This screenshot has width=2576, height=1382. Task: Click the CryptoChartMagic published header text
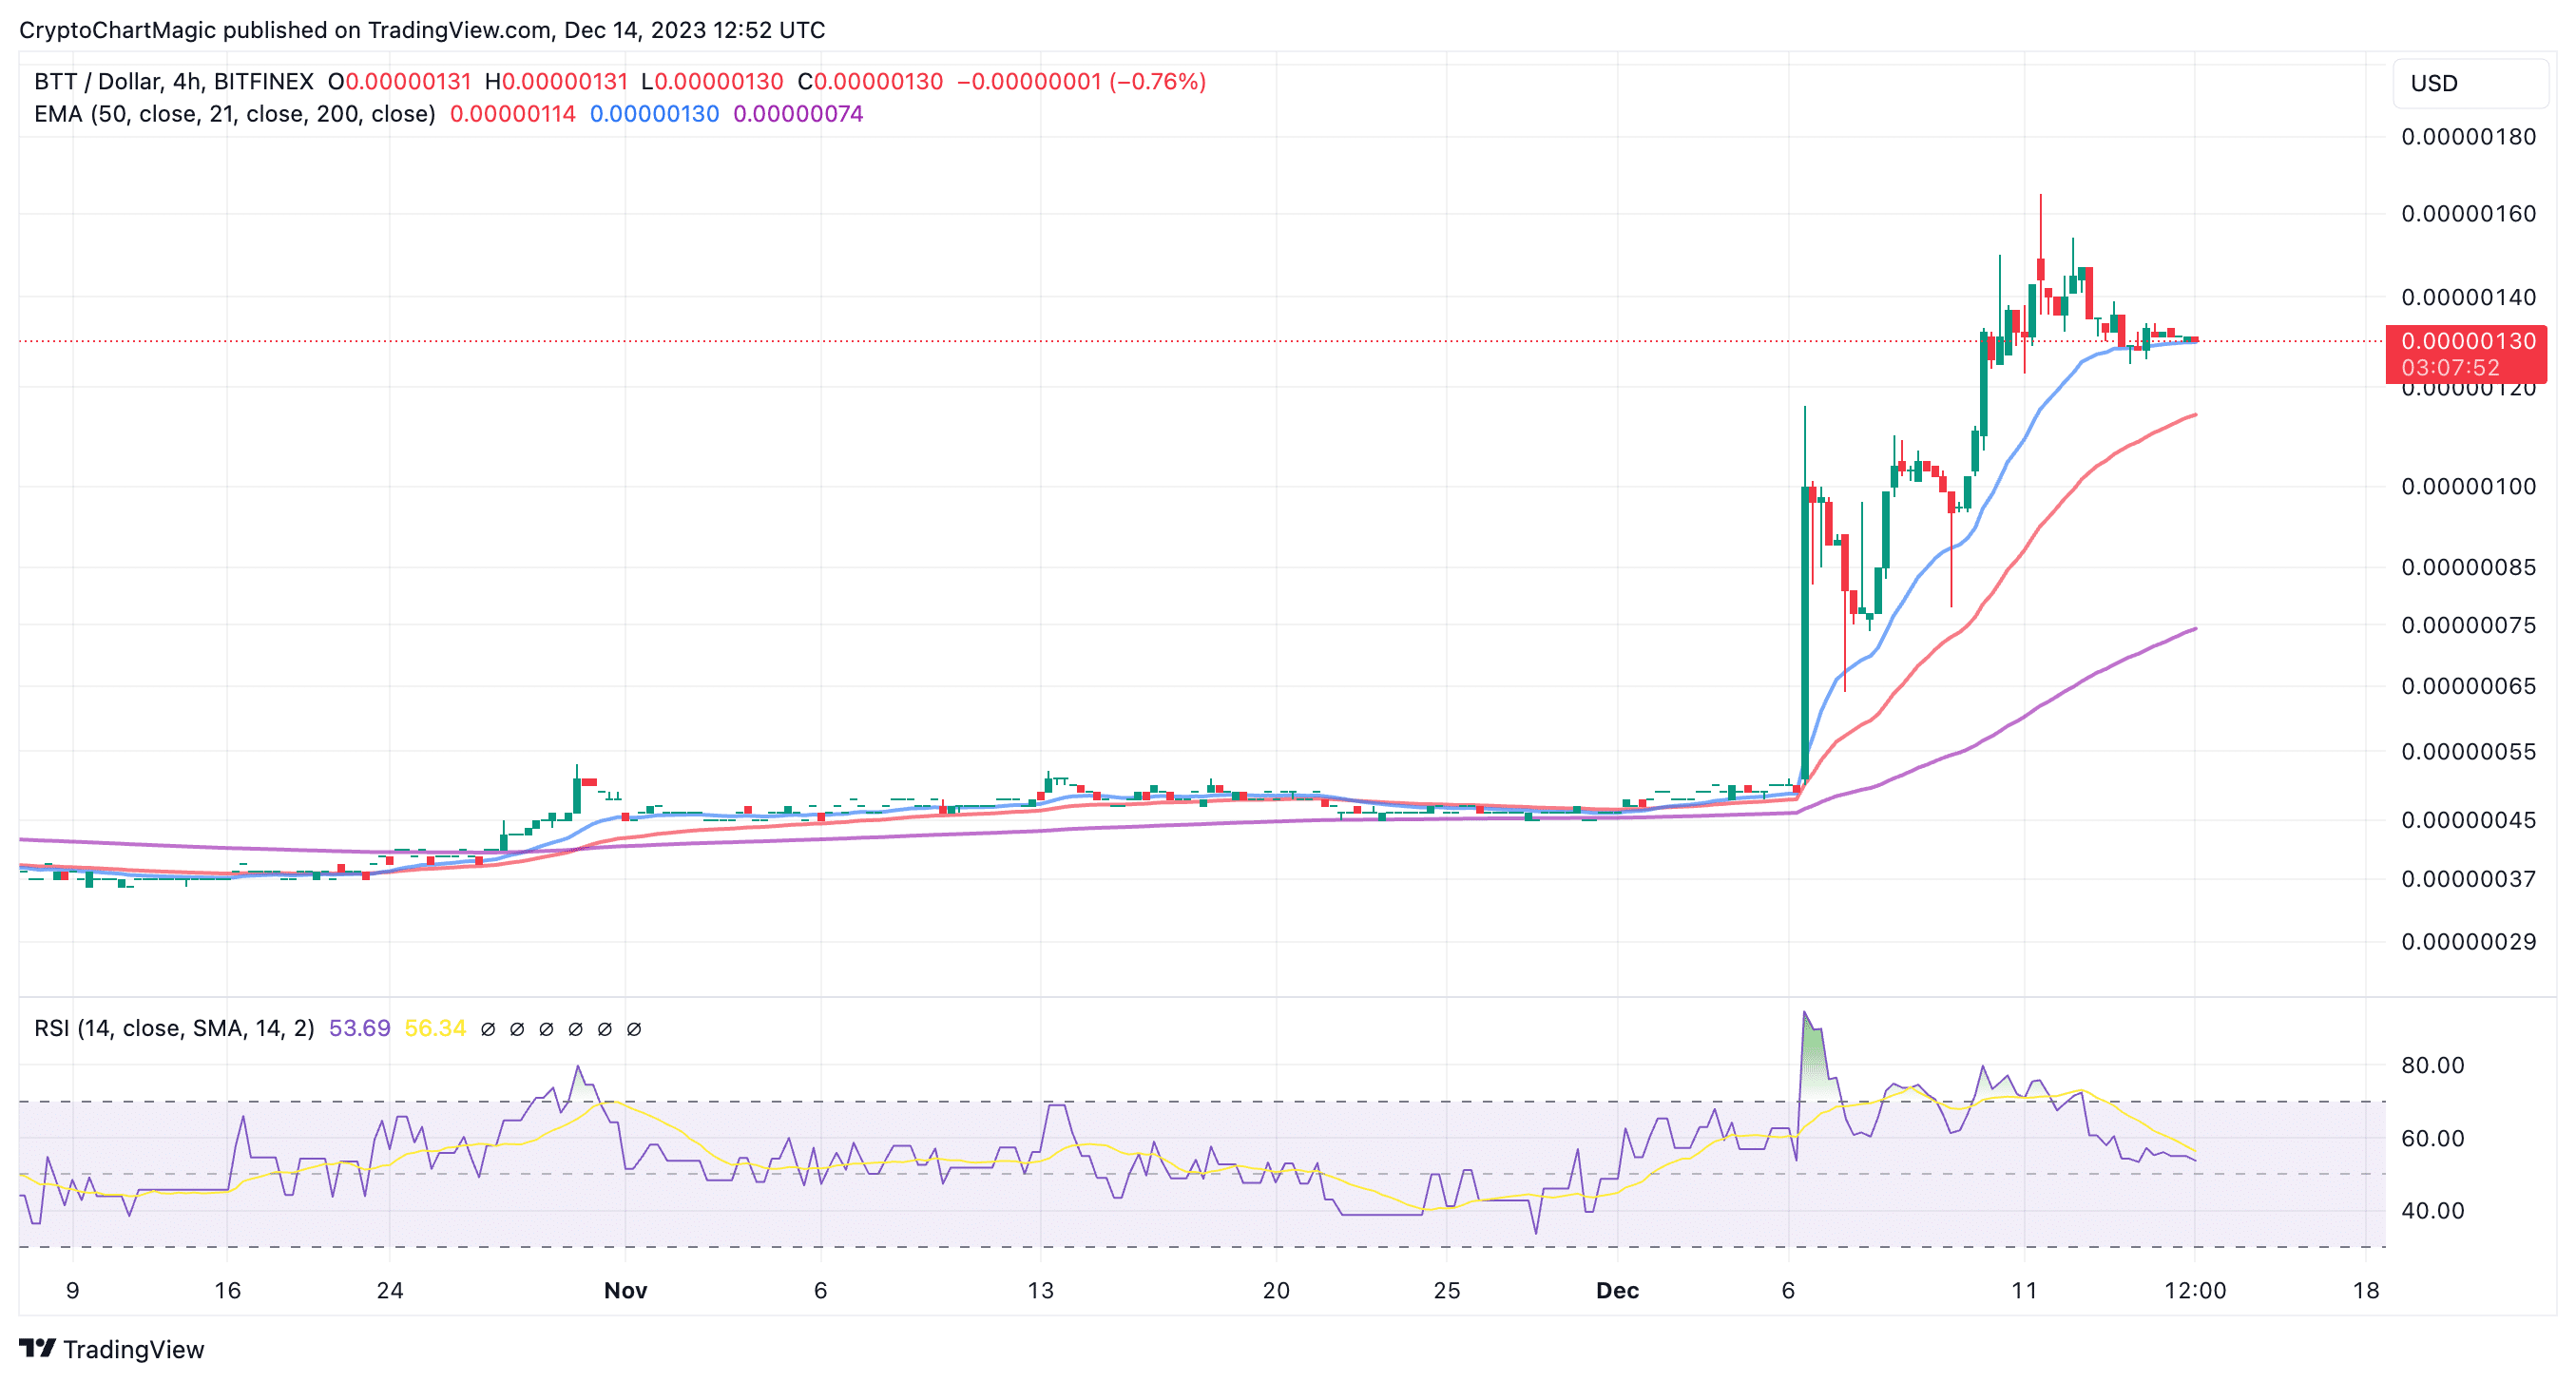422,30
